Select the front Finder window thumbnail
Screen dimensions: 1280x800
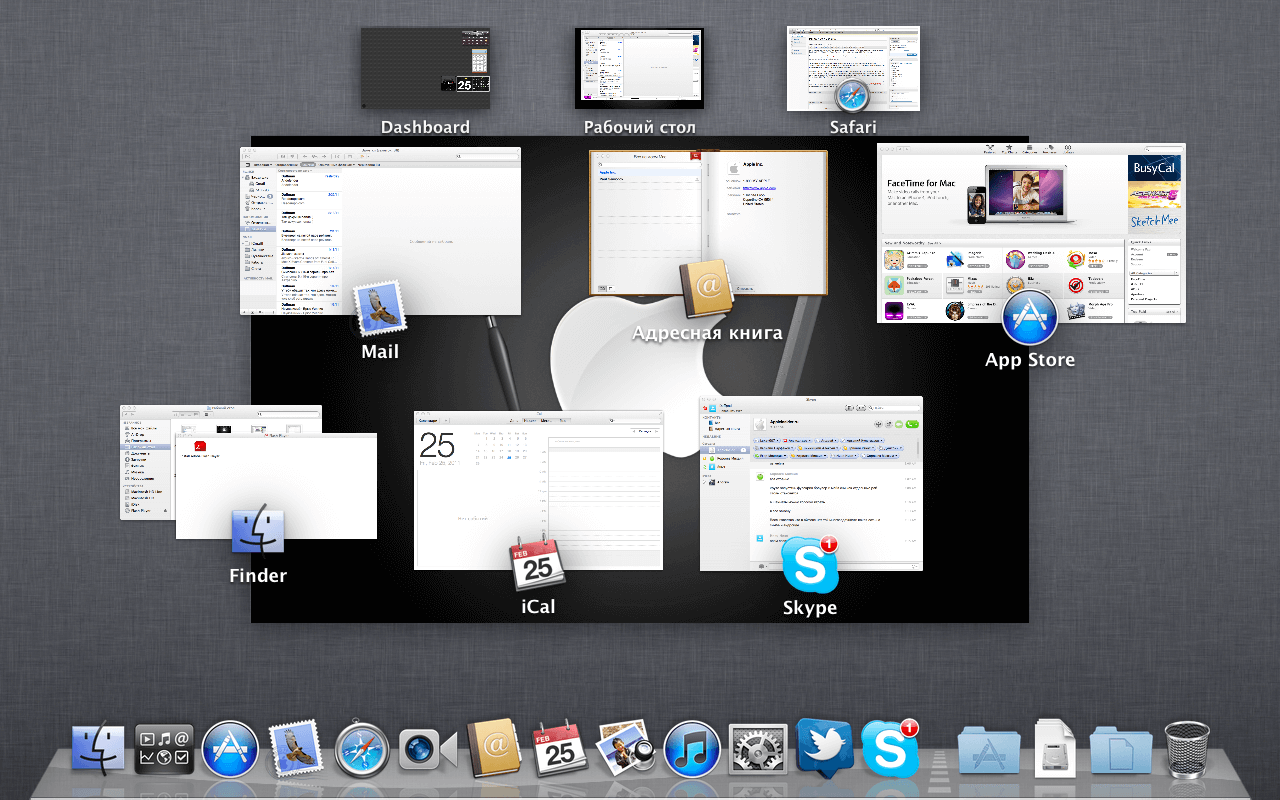coord(276,486)
